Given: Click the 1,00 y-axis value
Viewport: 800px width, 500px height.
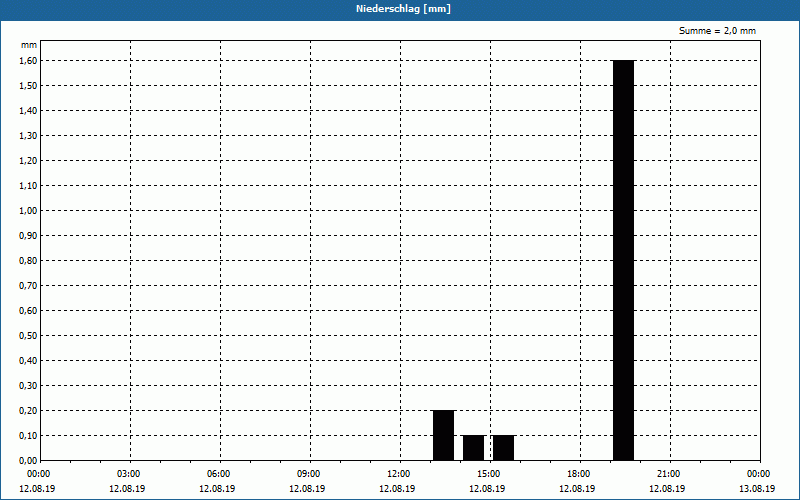Looking at the screenshot, I should click(28, 210).
